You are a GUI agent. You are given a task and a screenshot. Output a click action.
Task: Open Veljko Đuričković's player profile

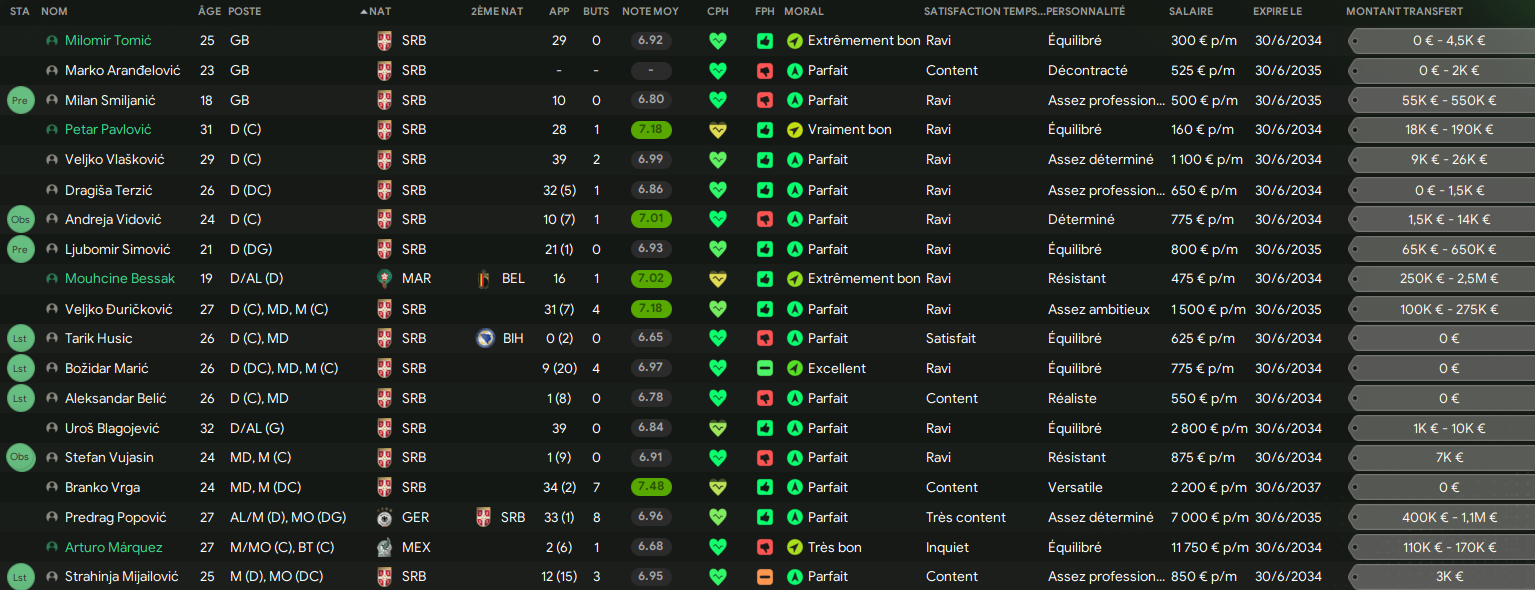click(x=118, y=309)
